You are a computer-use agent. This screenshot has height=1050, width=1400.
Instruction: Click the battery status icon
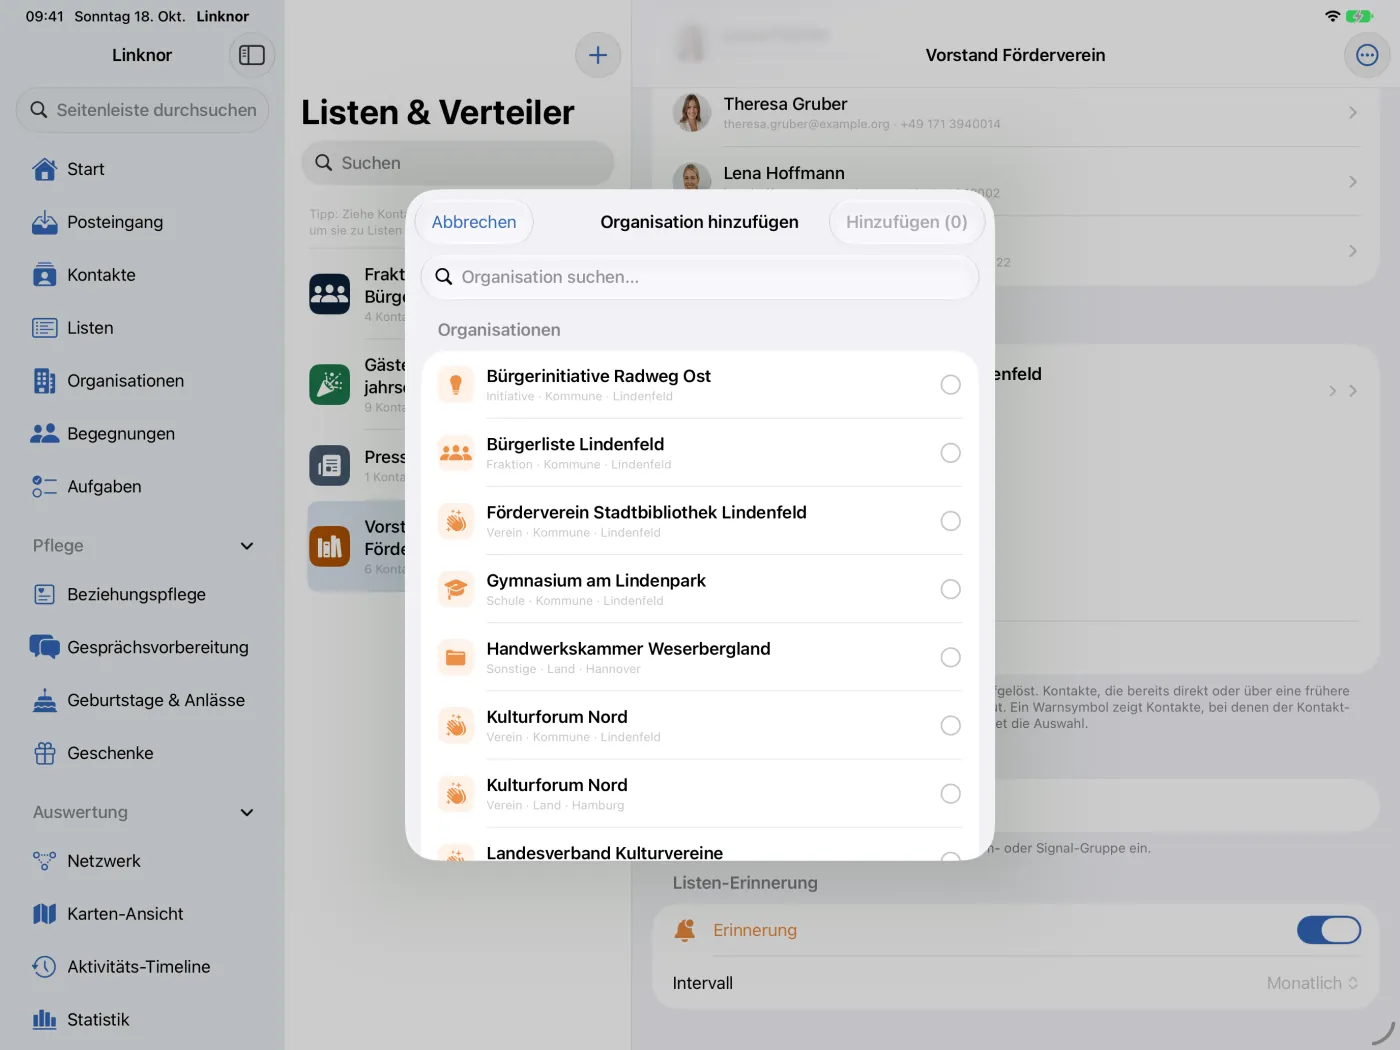[1359, 16]
